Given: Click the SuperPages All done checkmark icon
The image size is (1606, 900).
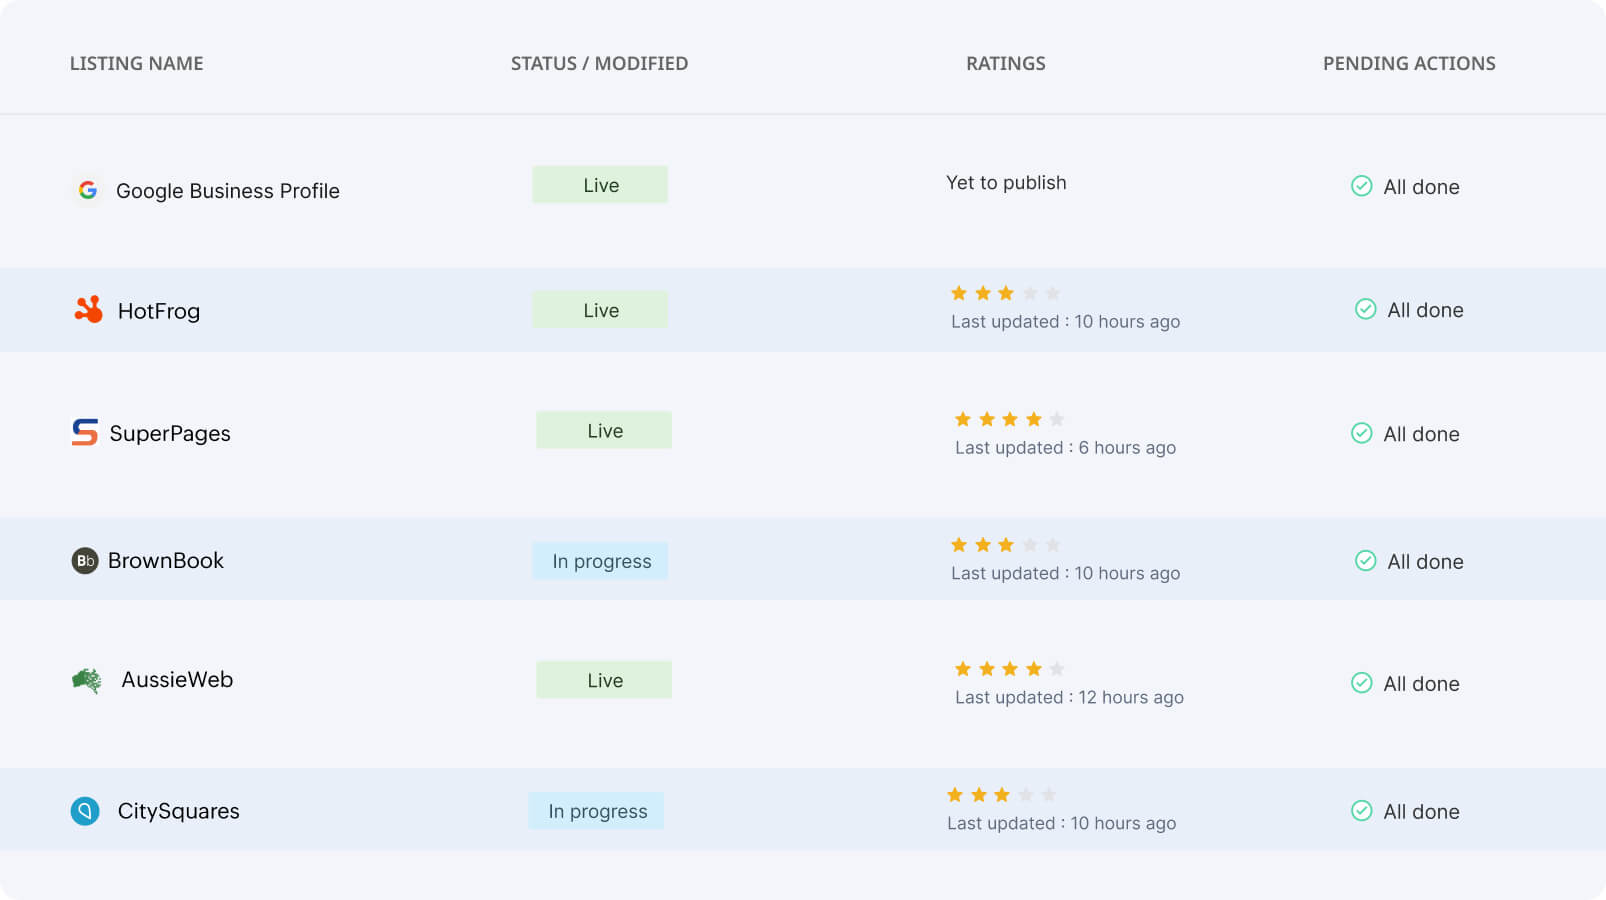Looking at the screenshot, I should (x=1362, y=433).
